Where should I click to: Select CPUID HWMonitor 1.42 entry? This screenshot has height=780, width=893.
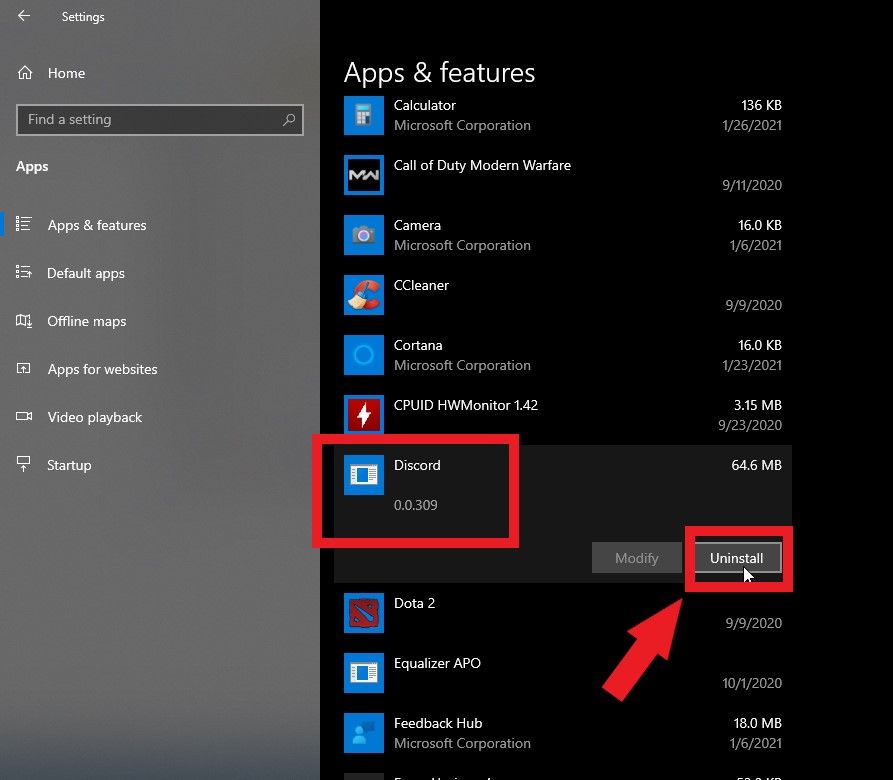563,415
